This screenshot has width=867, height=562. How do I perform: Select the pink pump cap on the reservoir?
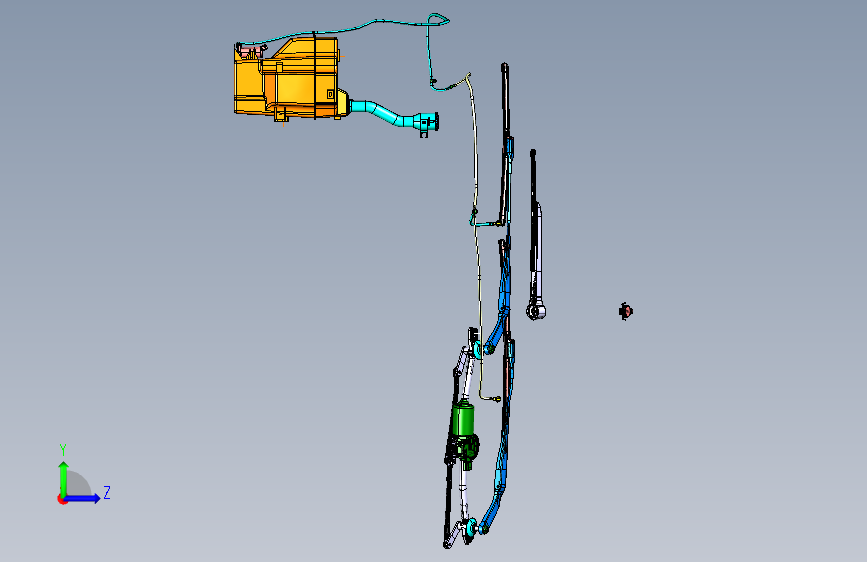click(250, 52)
